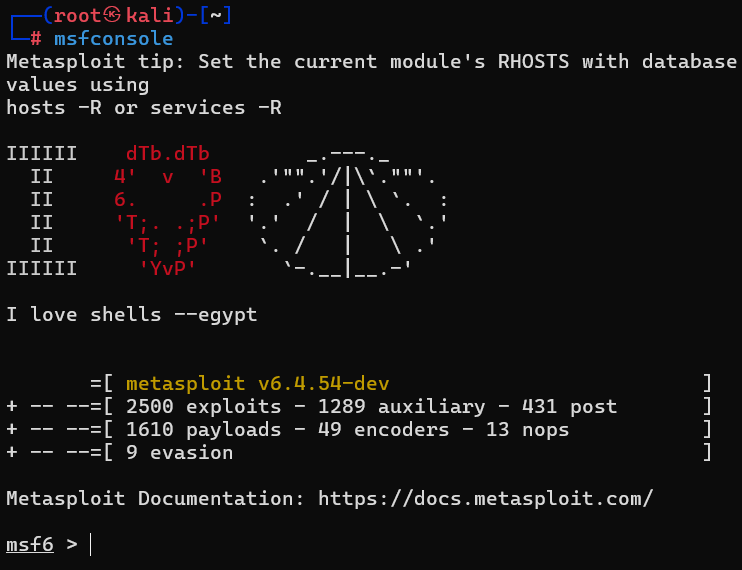Click the red # root prompt symbol
This screenshot has width=742, height=570.
[x=36, y=39]
